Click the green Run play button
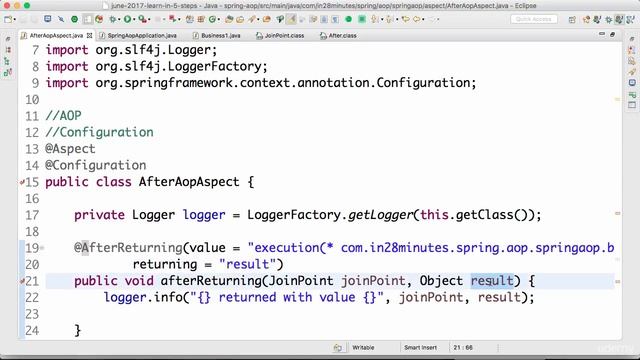640x360 pixels. (x=127, y=19)
